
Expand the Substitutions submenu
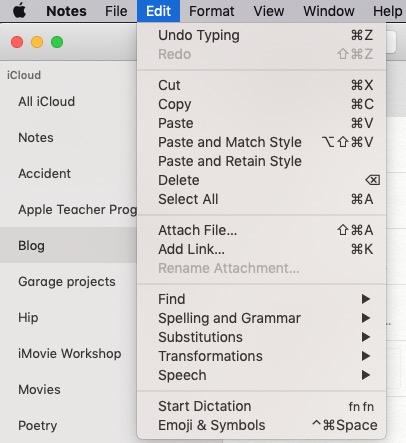262,337
